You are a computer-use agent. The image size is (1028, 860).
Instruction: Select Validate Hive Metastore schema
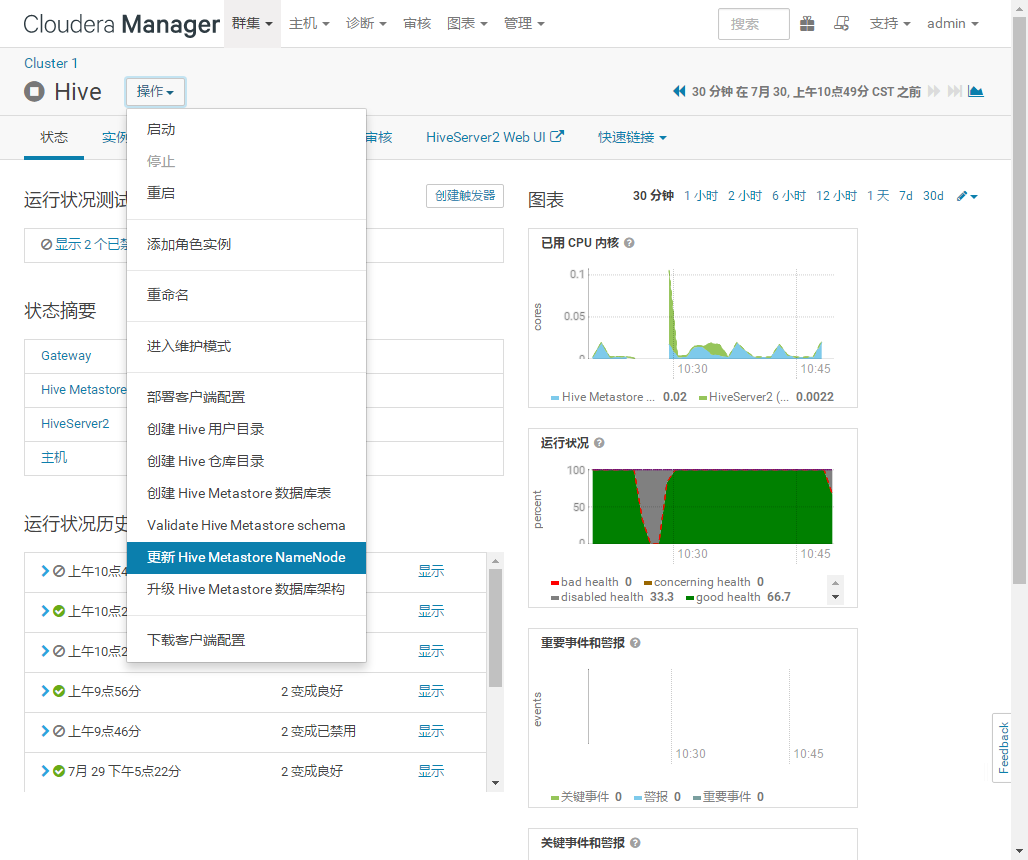[246, 525]
